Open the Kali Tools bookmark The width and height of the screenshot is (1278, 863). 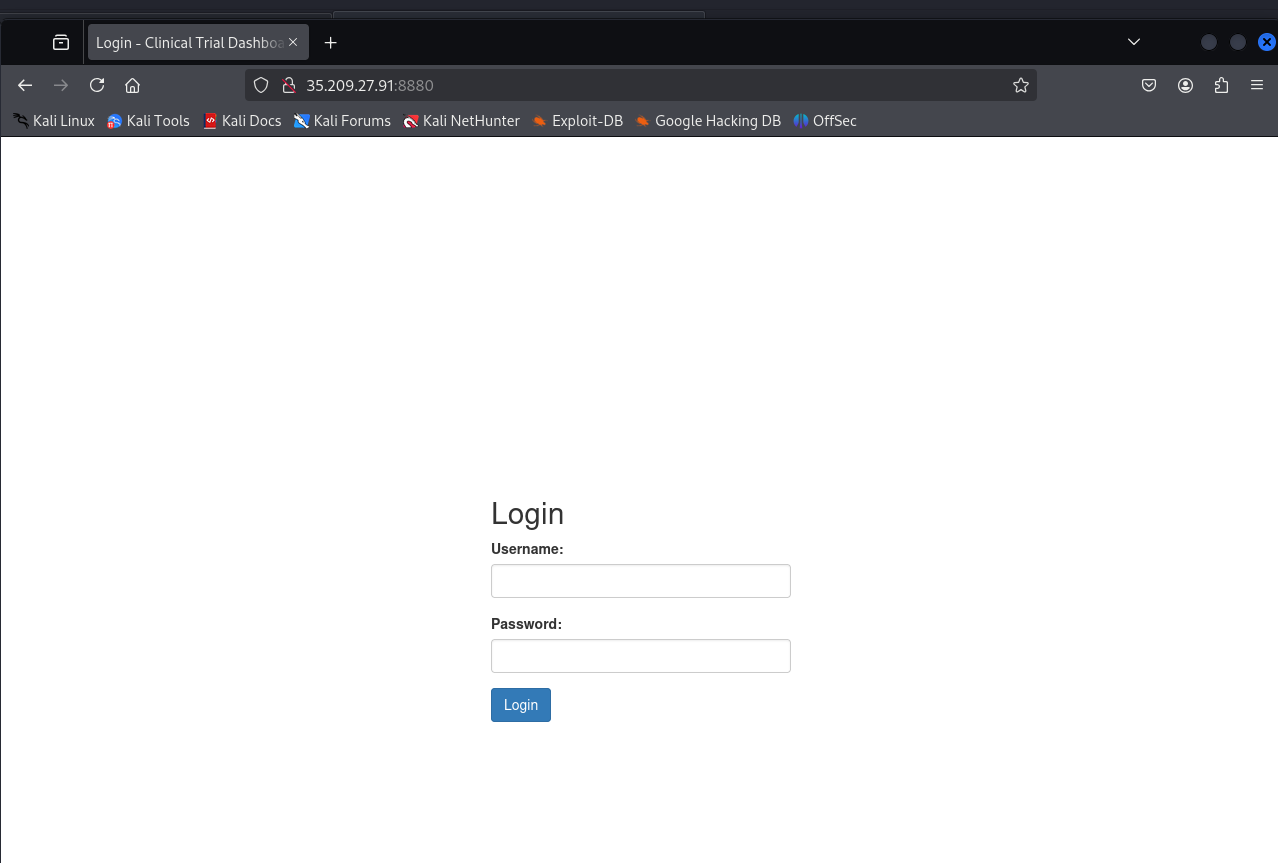[148, 121]
